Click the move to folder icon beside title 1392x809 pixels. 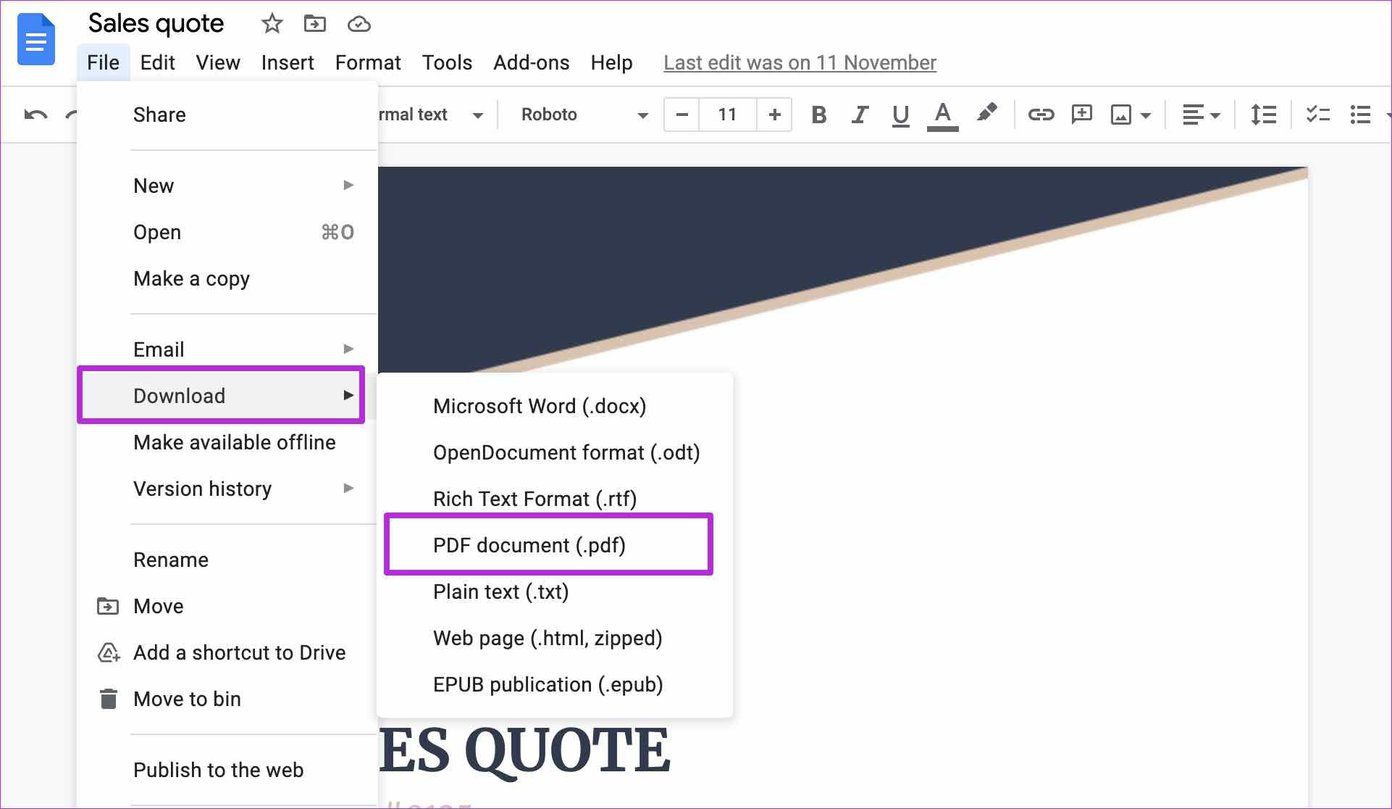pos(315,23)
